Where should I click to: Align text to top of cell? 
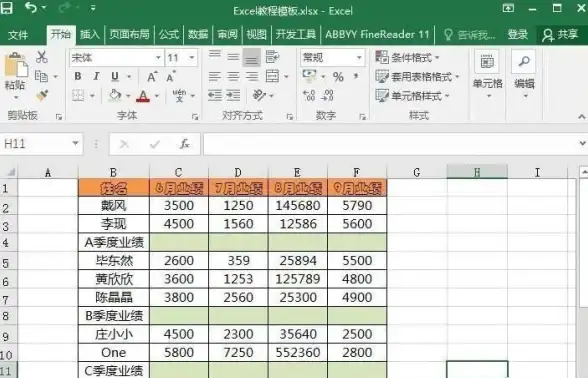215,55
